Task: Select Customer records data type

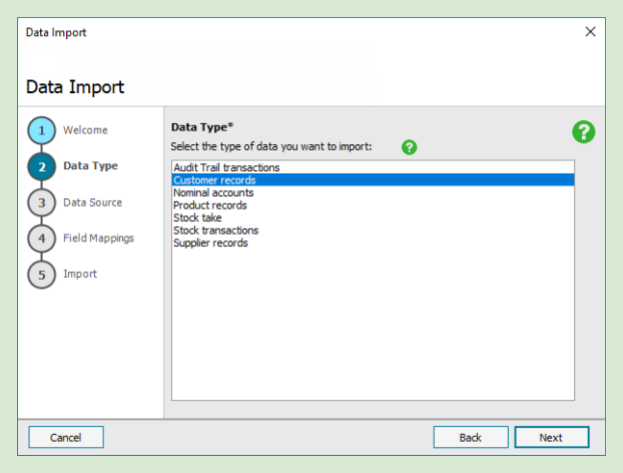Action: coord(214,181)
